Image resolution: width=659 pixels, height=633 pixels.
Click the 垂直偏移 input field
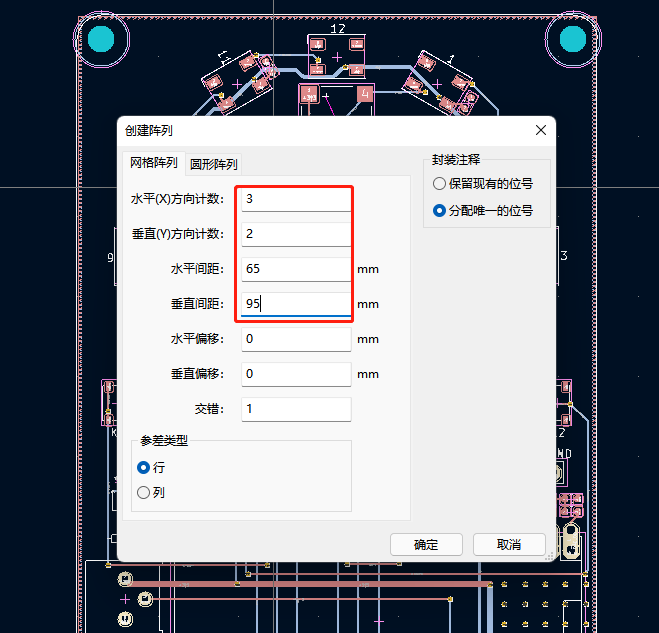point(296,374)
